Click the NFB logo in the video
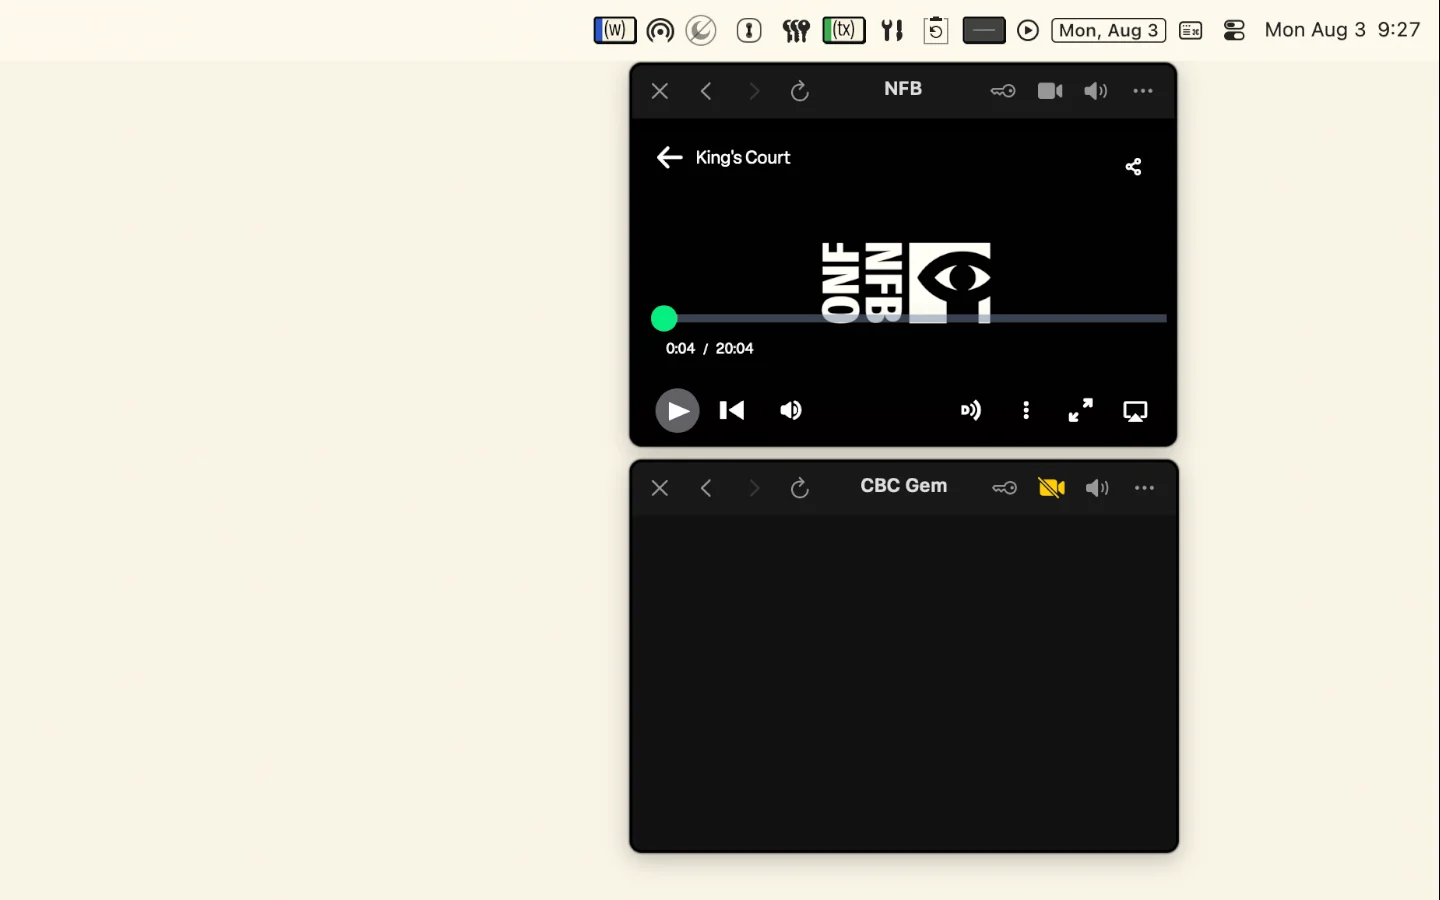Screen dimensions: 1440x900 (x=906, y=283)
